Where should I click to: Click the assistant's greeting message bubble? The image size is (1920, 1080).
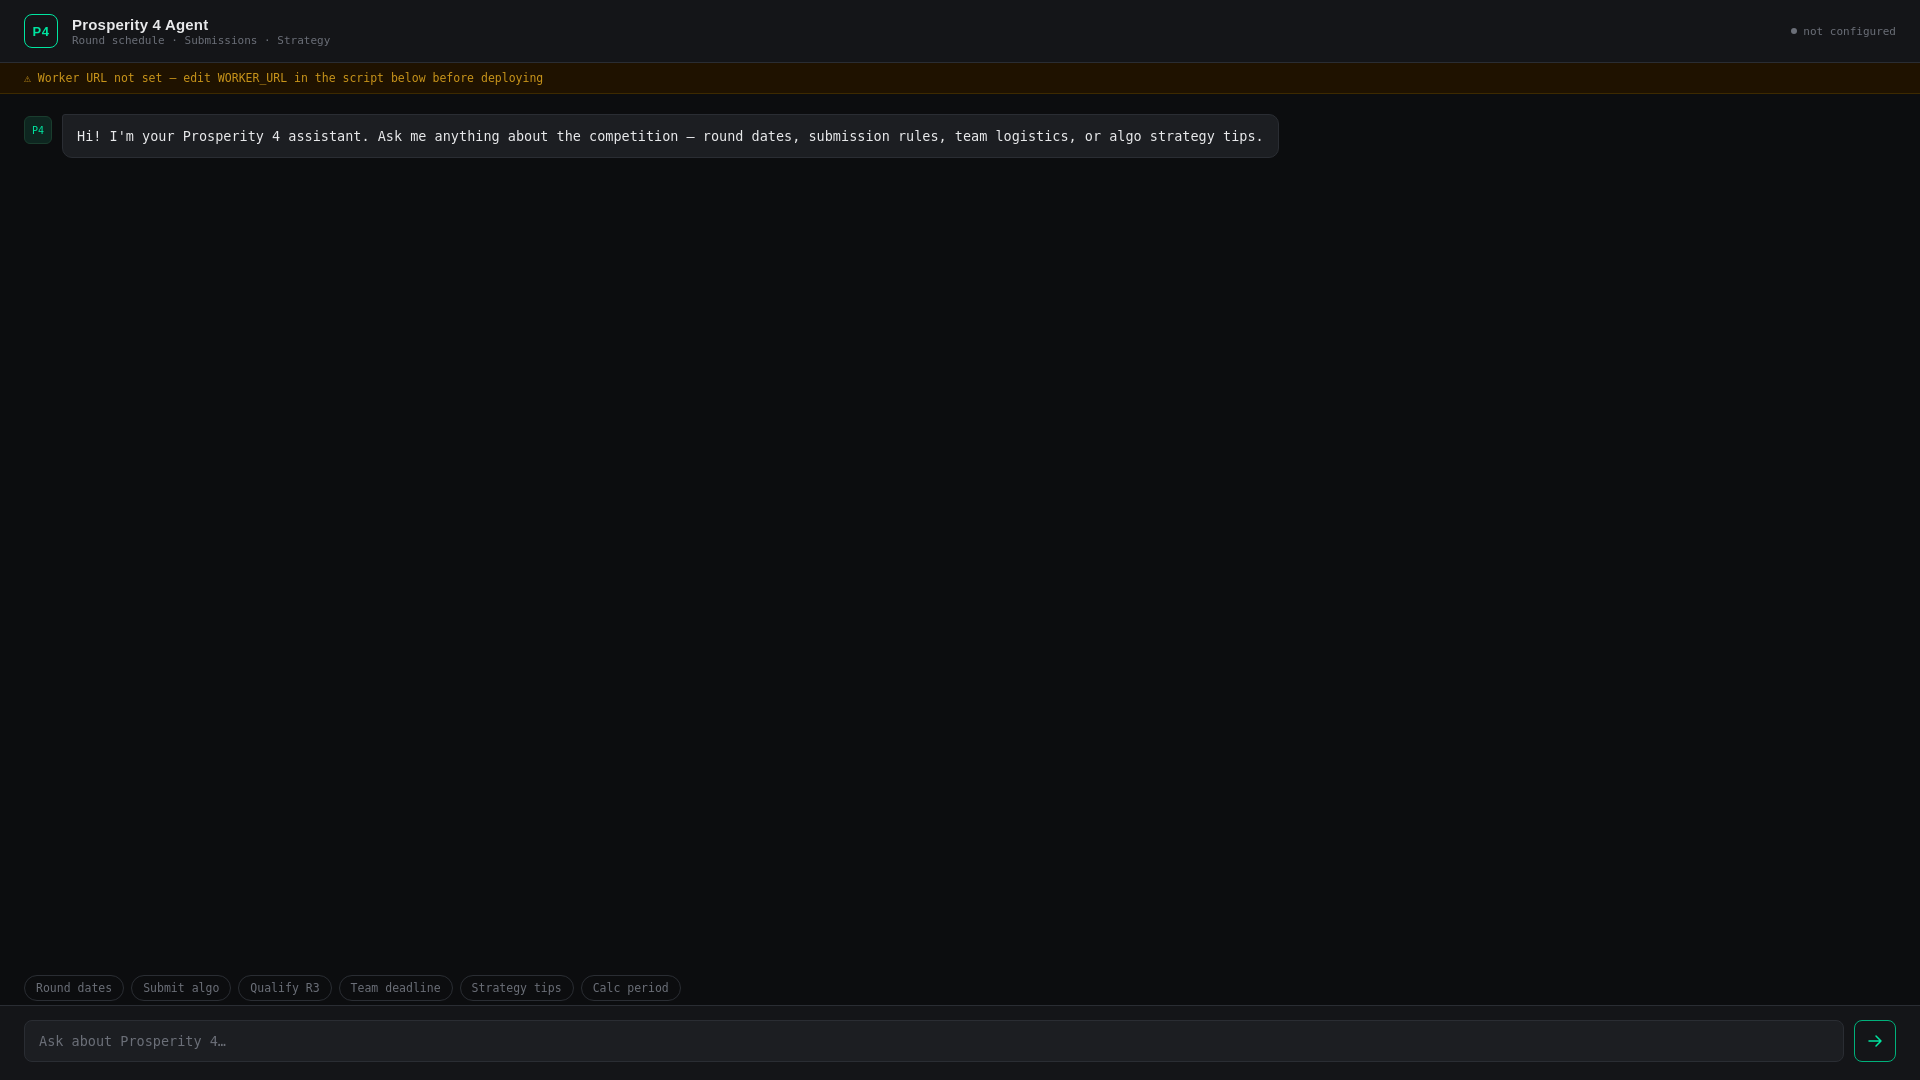[x=670, y=136]
